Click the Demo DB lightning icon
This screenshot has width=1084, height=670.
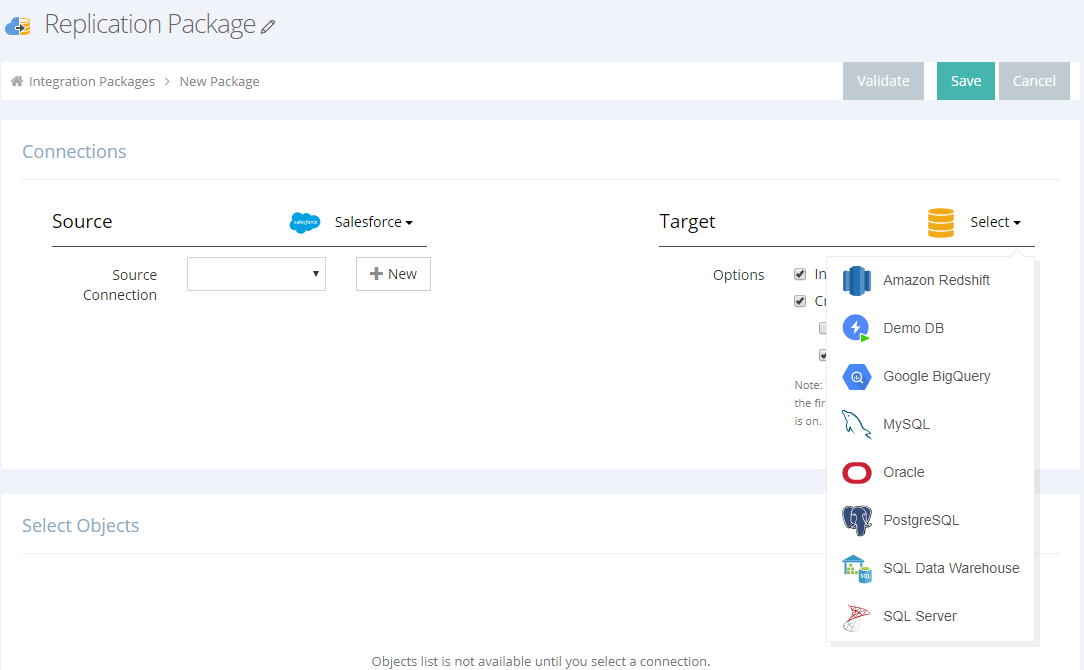click(856, 328)
